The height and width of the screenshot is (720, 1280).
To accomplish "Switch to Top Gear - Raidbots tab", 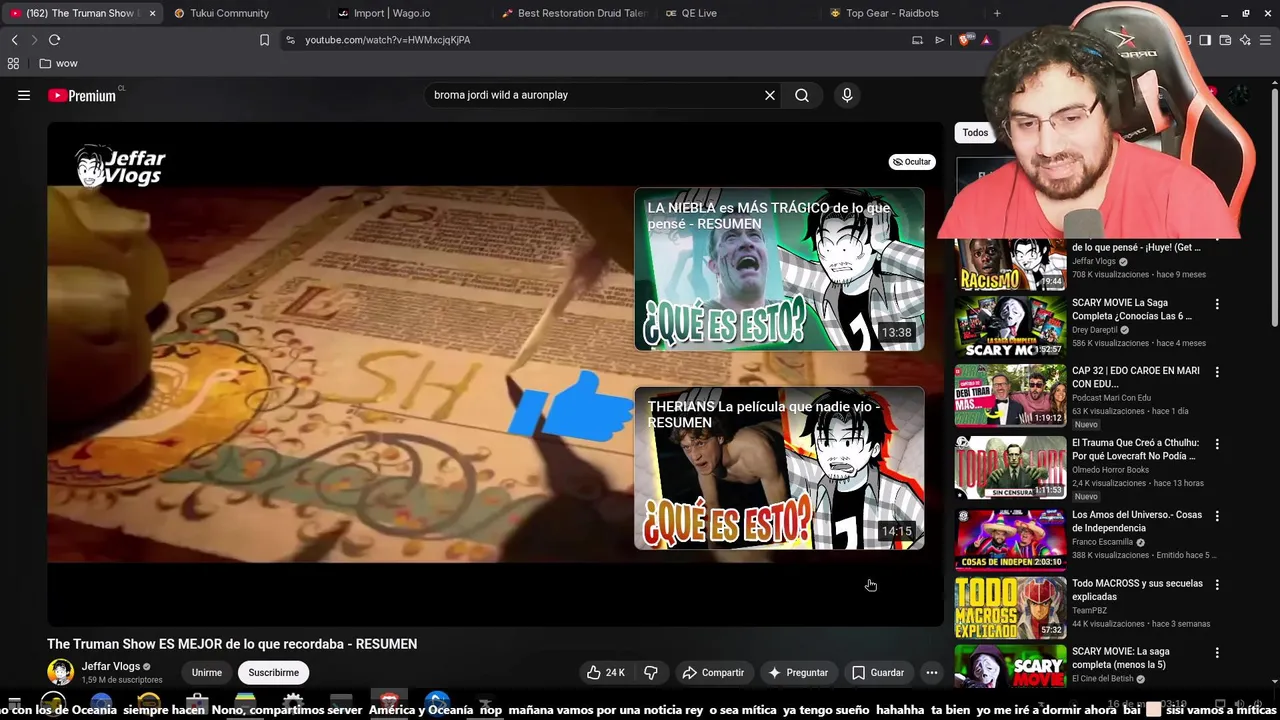I will tap(893, 13).
